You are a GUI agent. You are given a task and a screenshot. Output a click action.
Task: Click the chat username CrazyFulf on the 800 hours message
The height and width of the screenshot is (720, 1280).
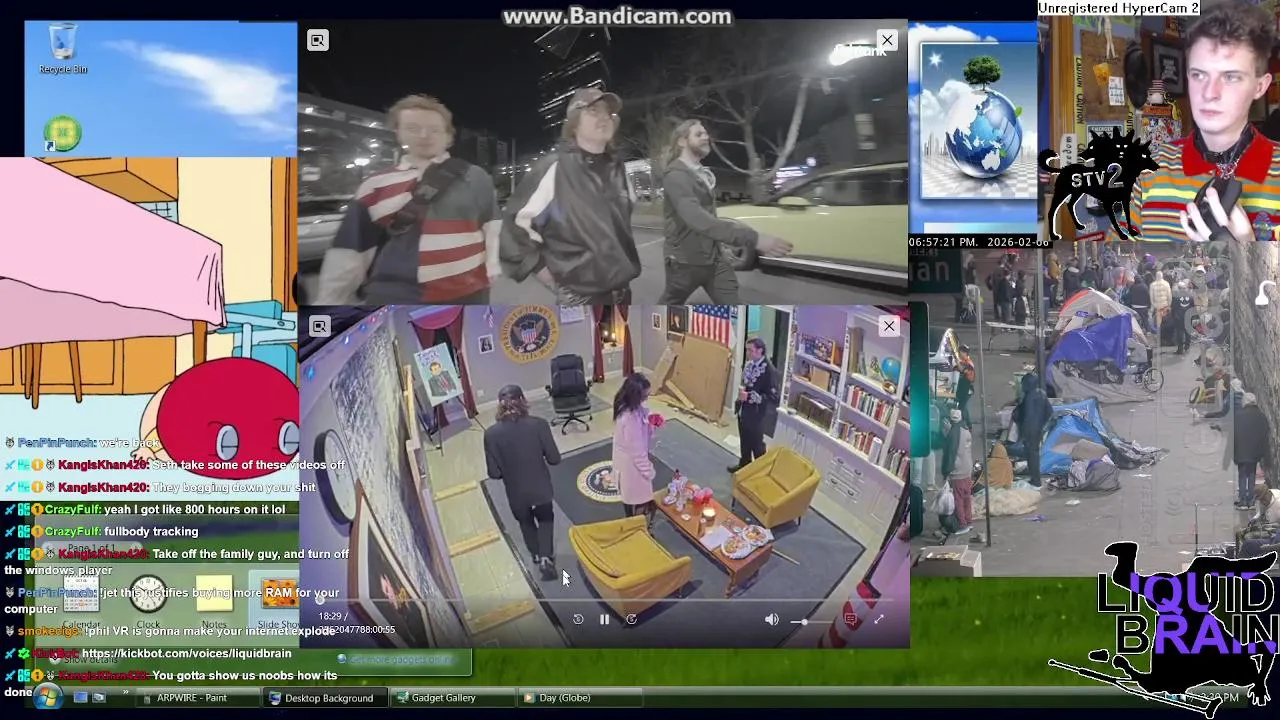tap(72, 509)
